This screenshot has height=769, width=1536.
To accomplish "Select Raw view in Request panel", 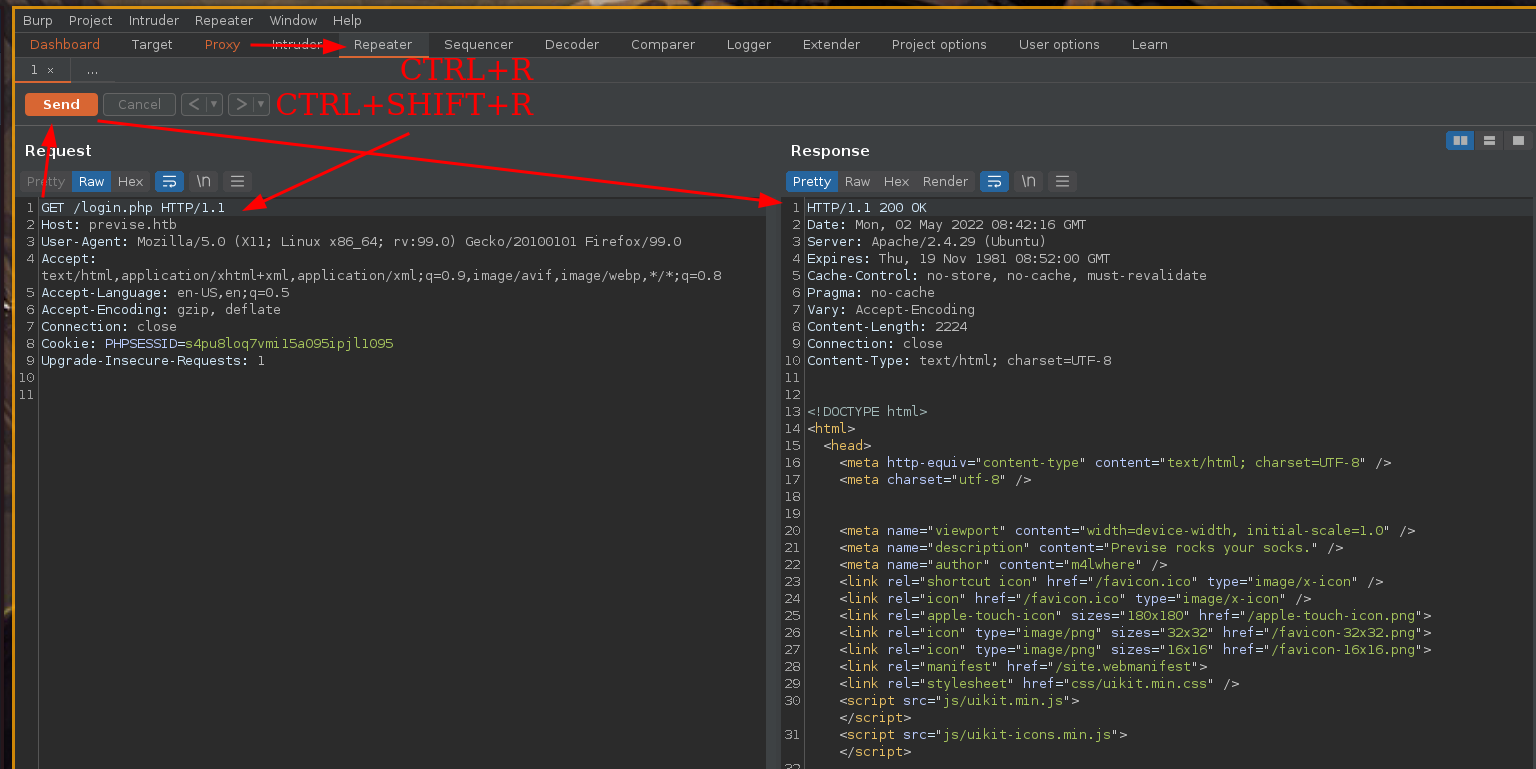I will 92,181.
